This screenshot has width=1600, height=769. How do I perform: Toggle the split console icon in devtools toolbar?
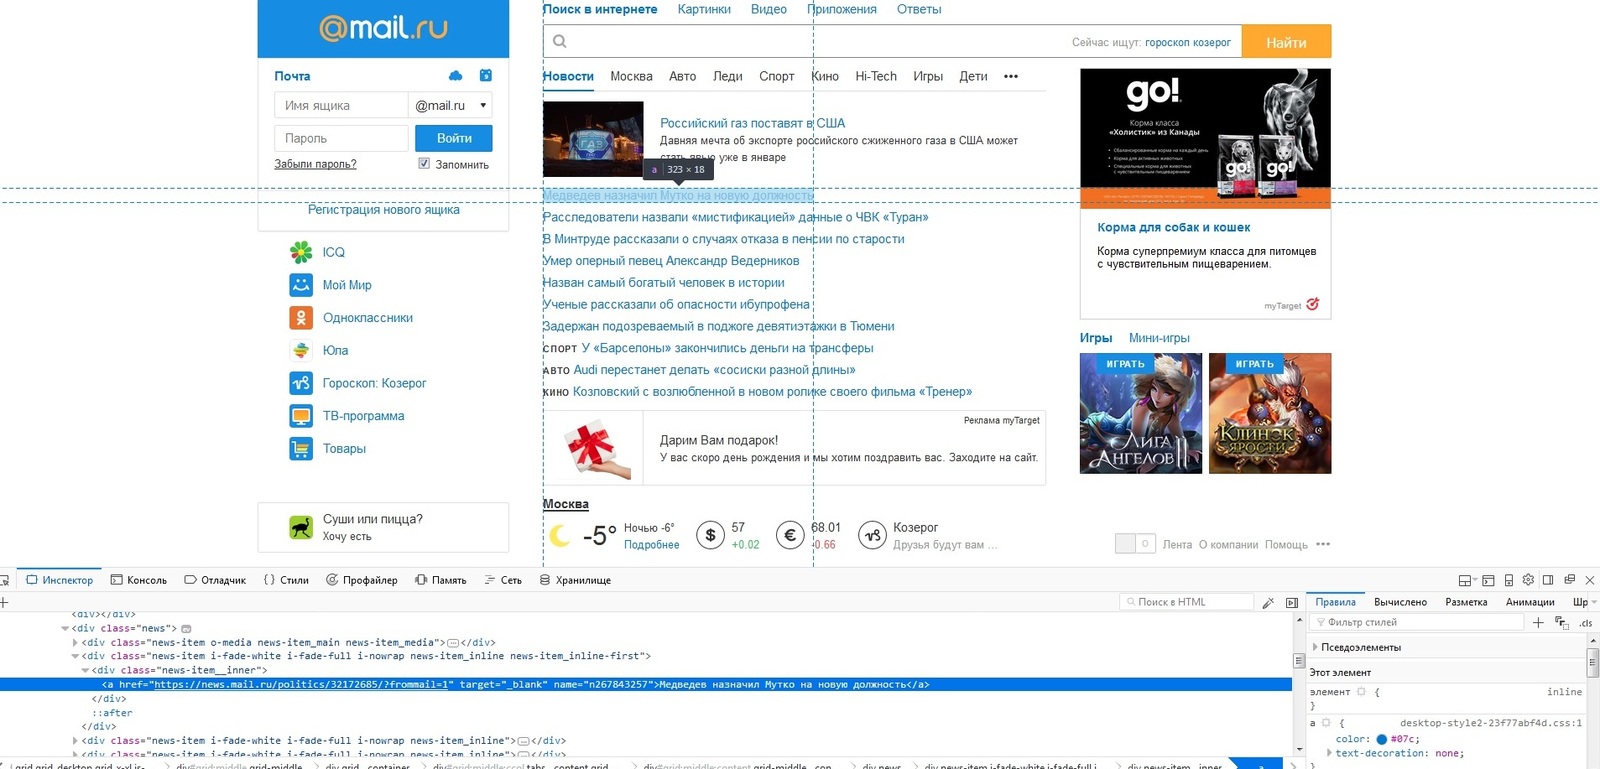coord(1488,580)
